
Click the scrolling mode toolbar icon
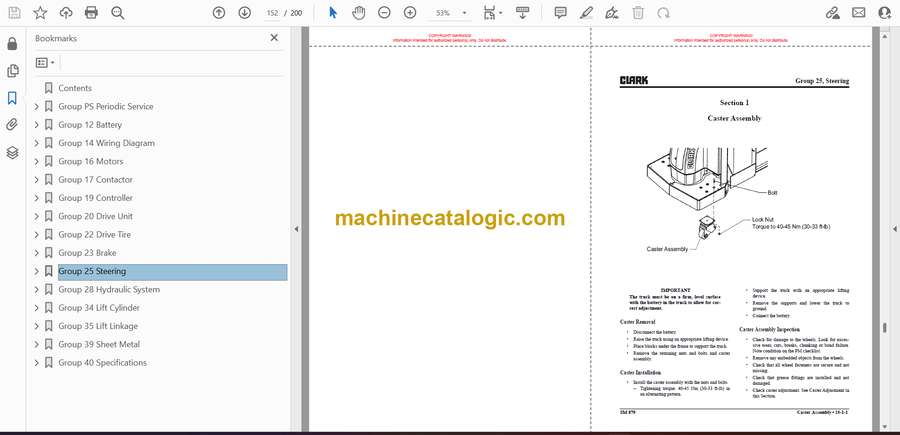click(x=522, y=13)
